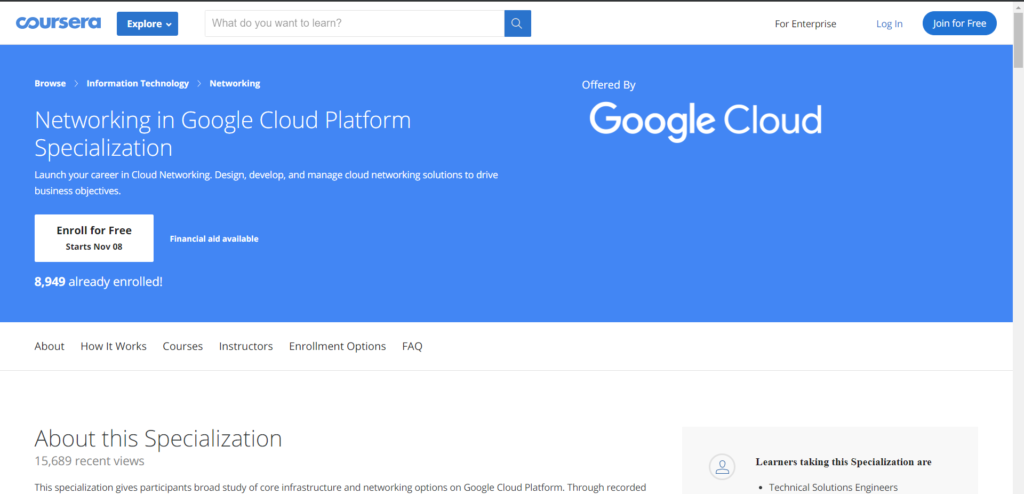The width and height of the screenshot is (1024, 494).
Task: Click the magnifying glass search button
Action: (517, 24)
